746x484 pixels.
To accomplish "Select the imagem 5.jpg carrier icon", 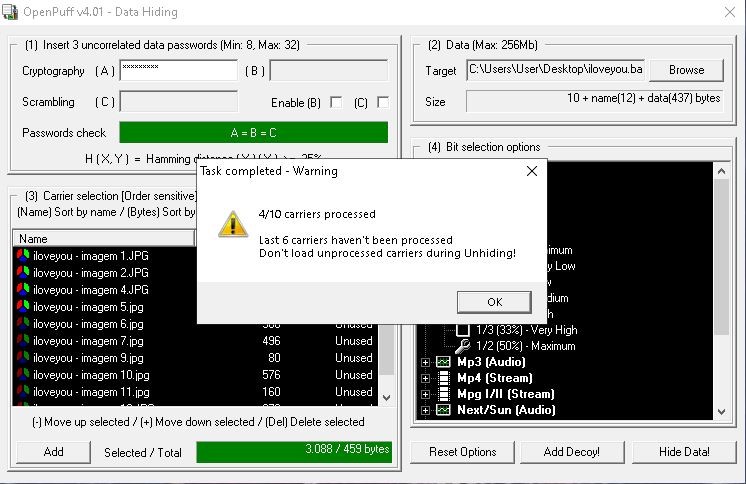I will (24, 307).
